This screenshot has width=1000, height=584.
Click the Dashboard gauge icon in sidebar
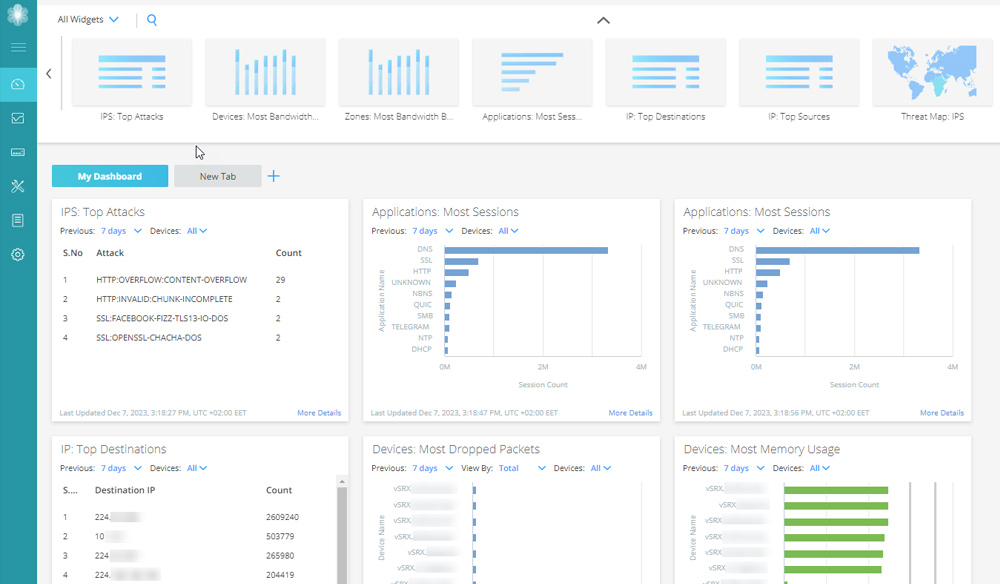tap(18, 84)
